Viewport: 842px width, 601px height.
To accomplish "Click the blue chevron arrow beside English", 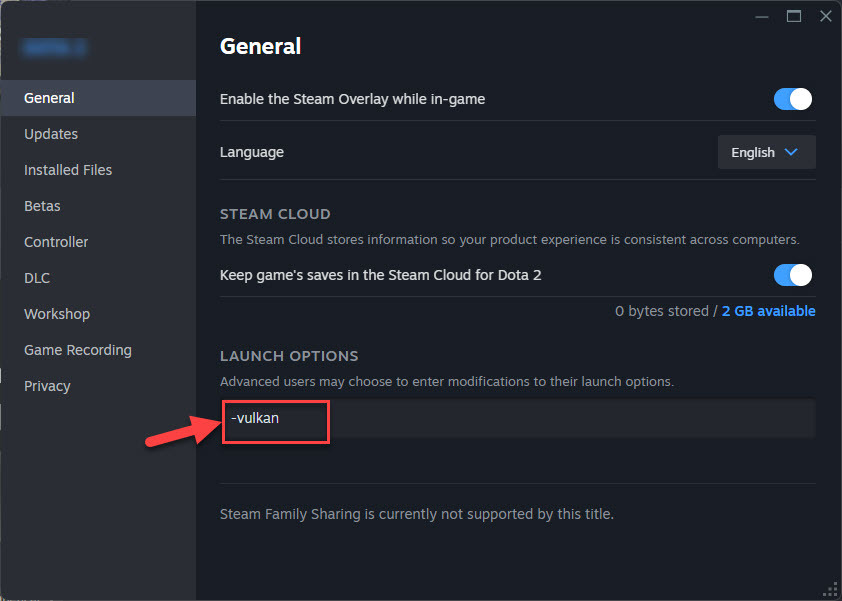I will coord(791,153).
